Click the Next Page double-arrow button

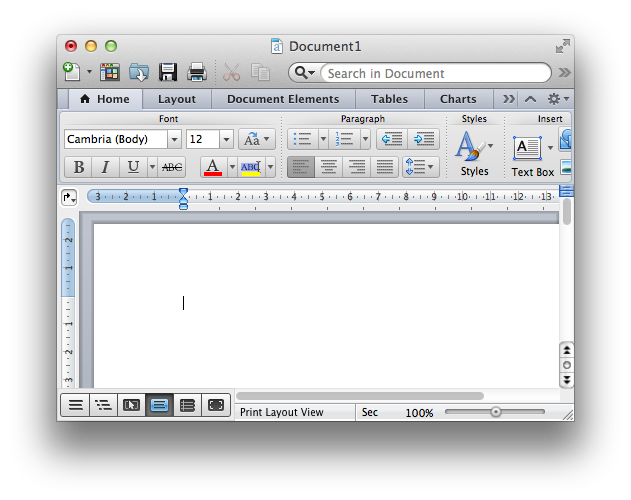567,380
